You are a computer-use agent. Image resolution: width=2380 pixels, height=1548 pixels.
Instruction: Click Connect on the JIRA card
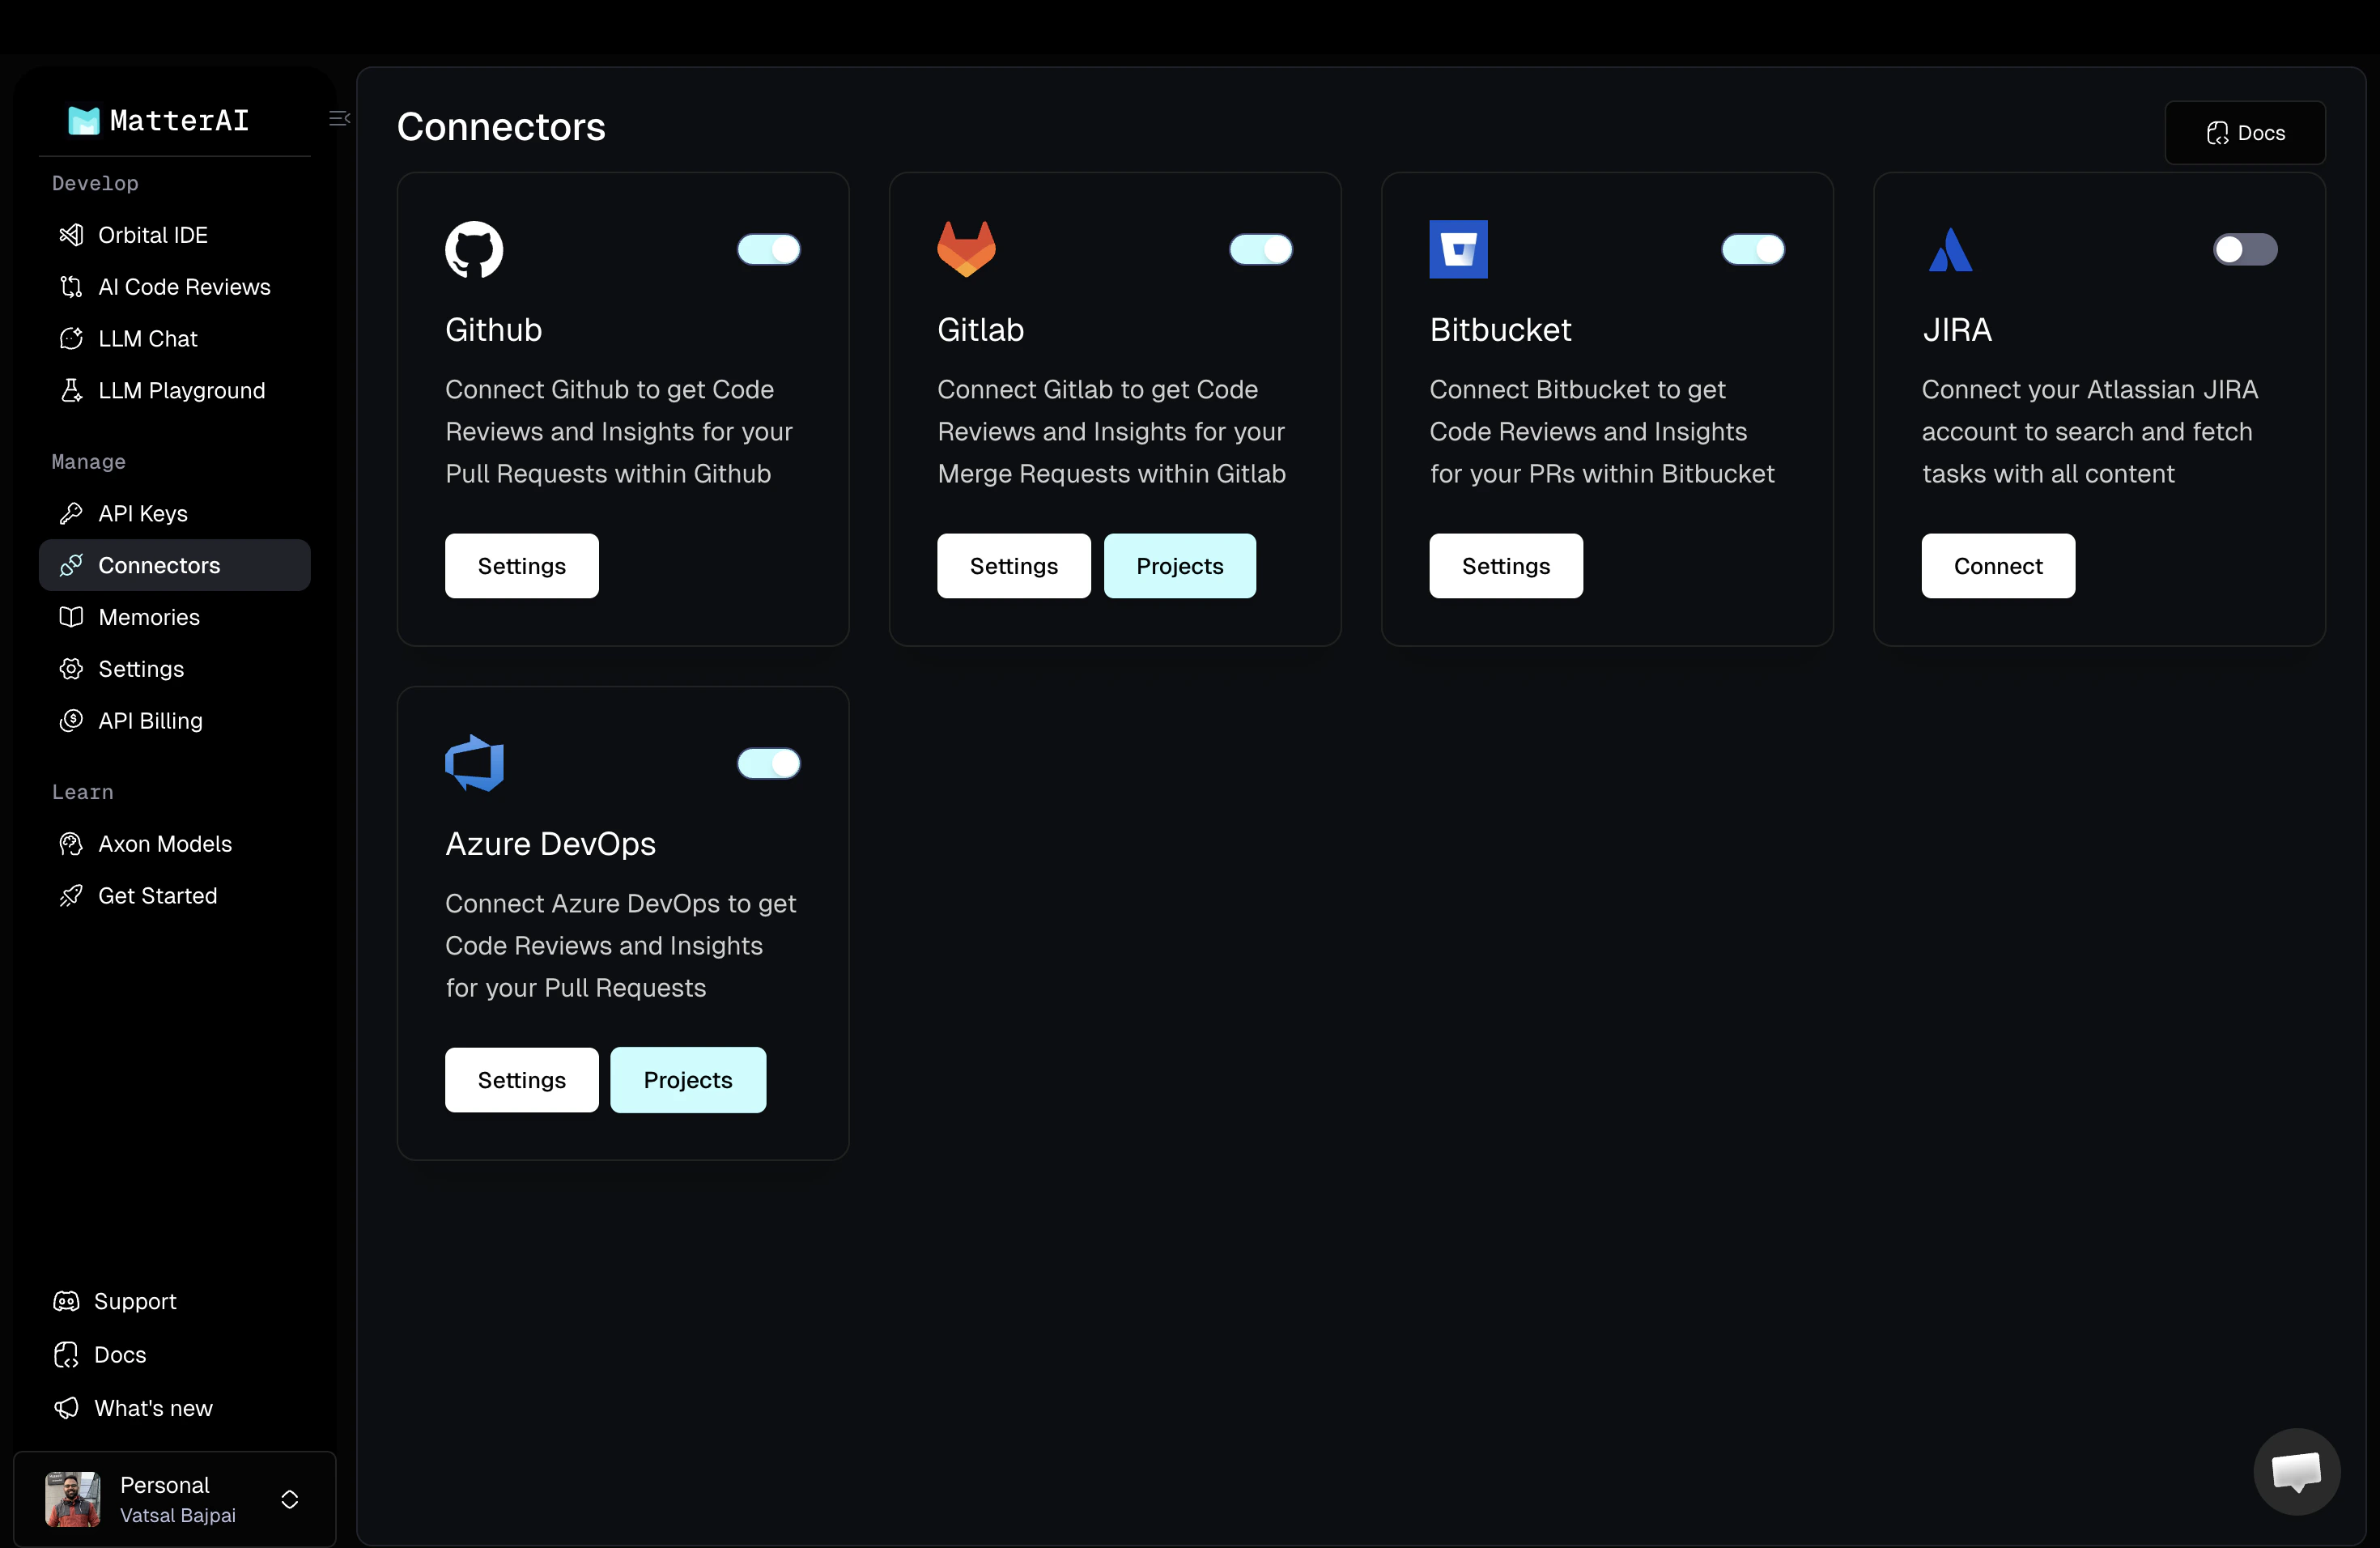click(1997, 566)
